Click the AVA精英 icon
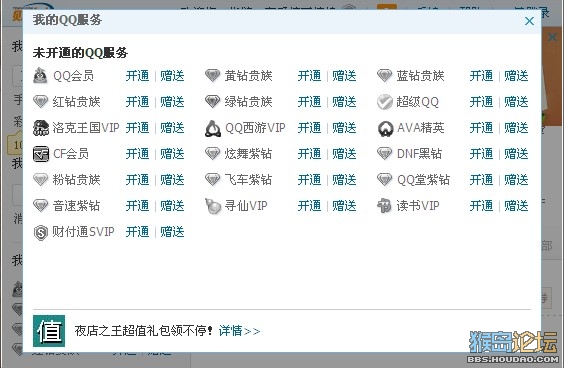The image size is (564, 368). pyautogui.click(x=385, y=128)
